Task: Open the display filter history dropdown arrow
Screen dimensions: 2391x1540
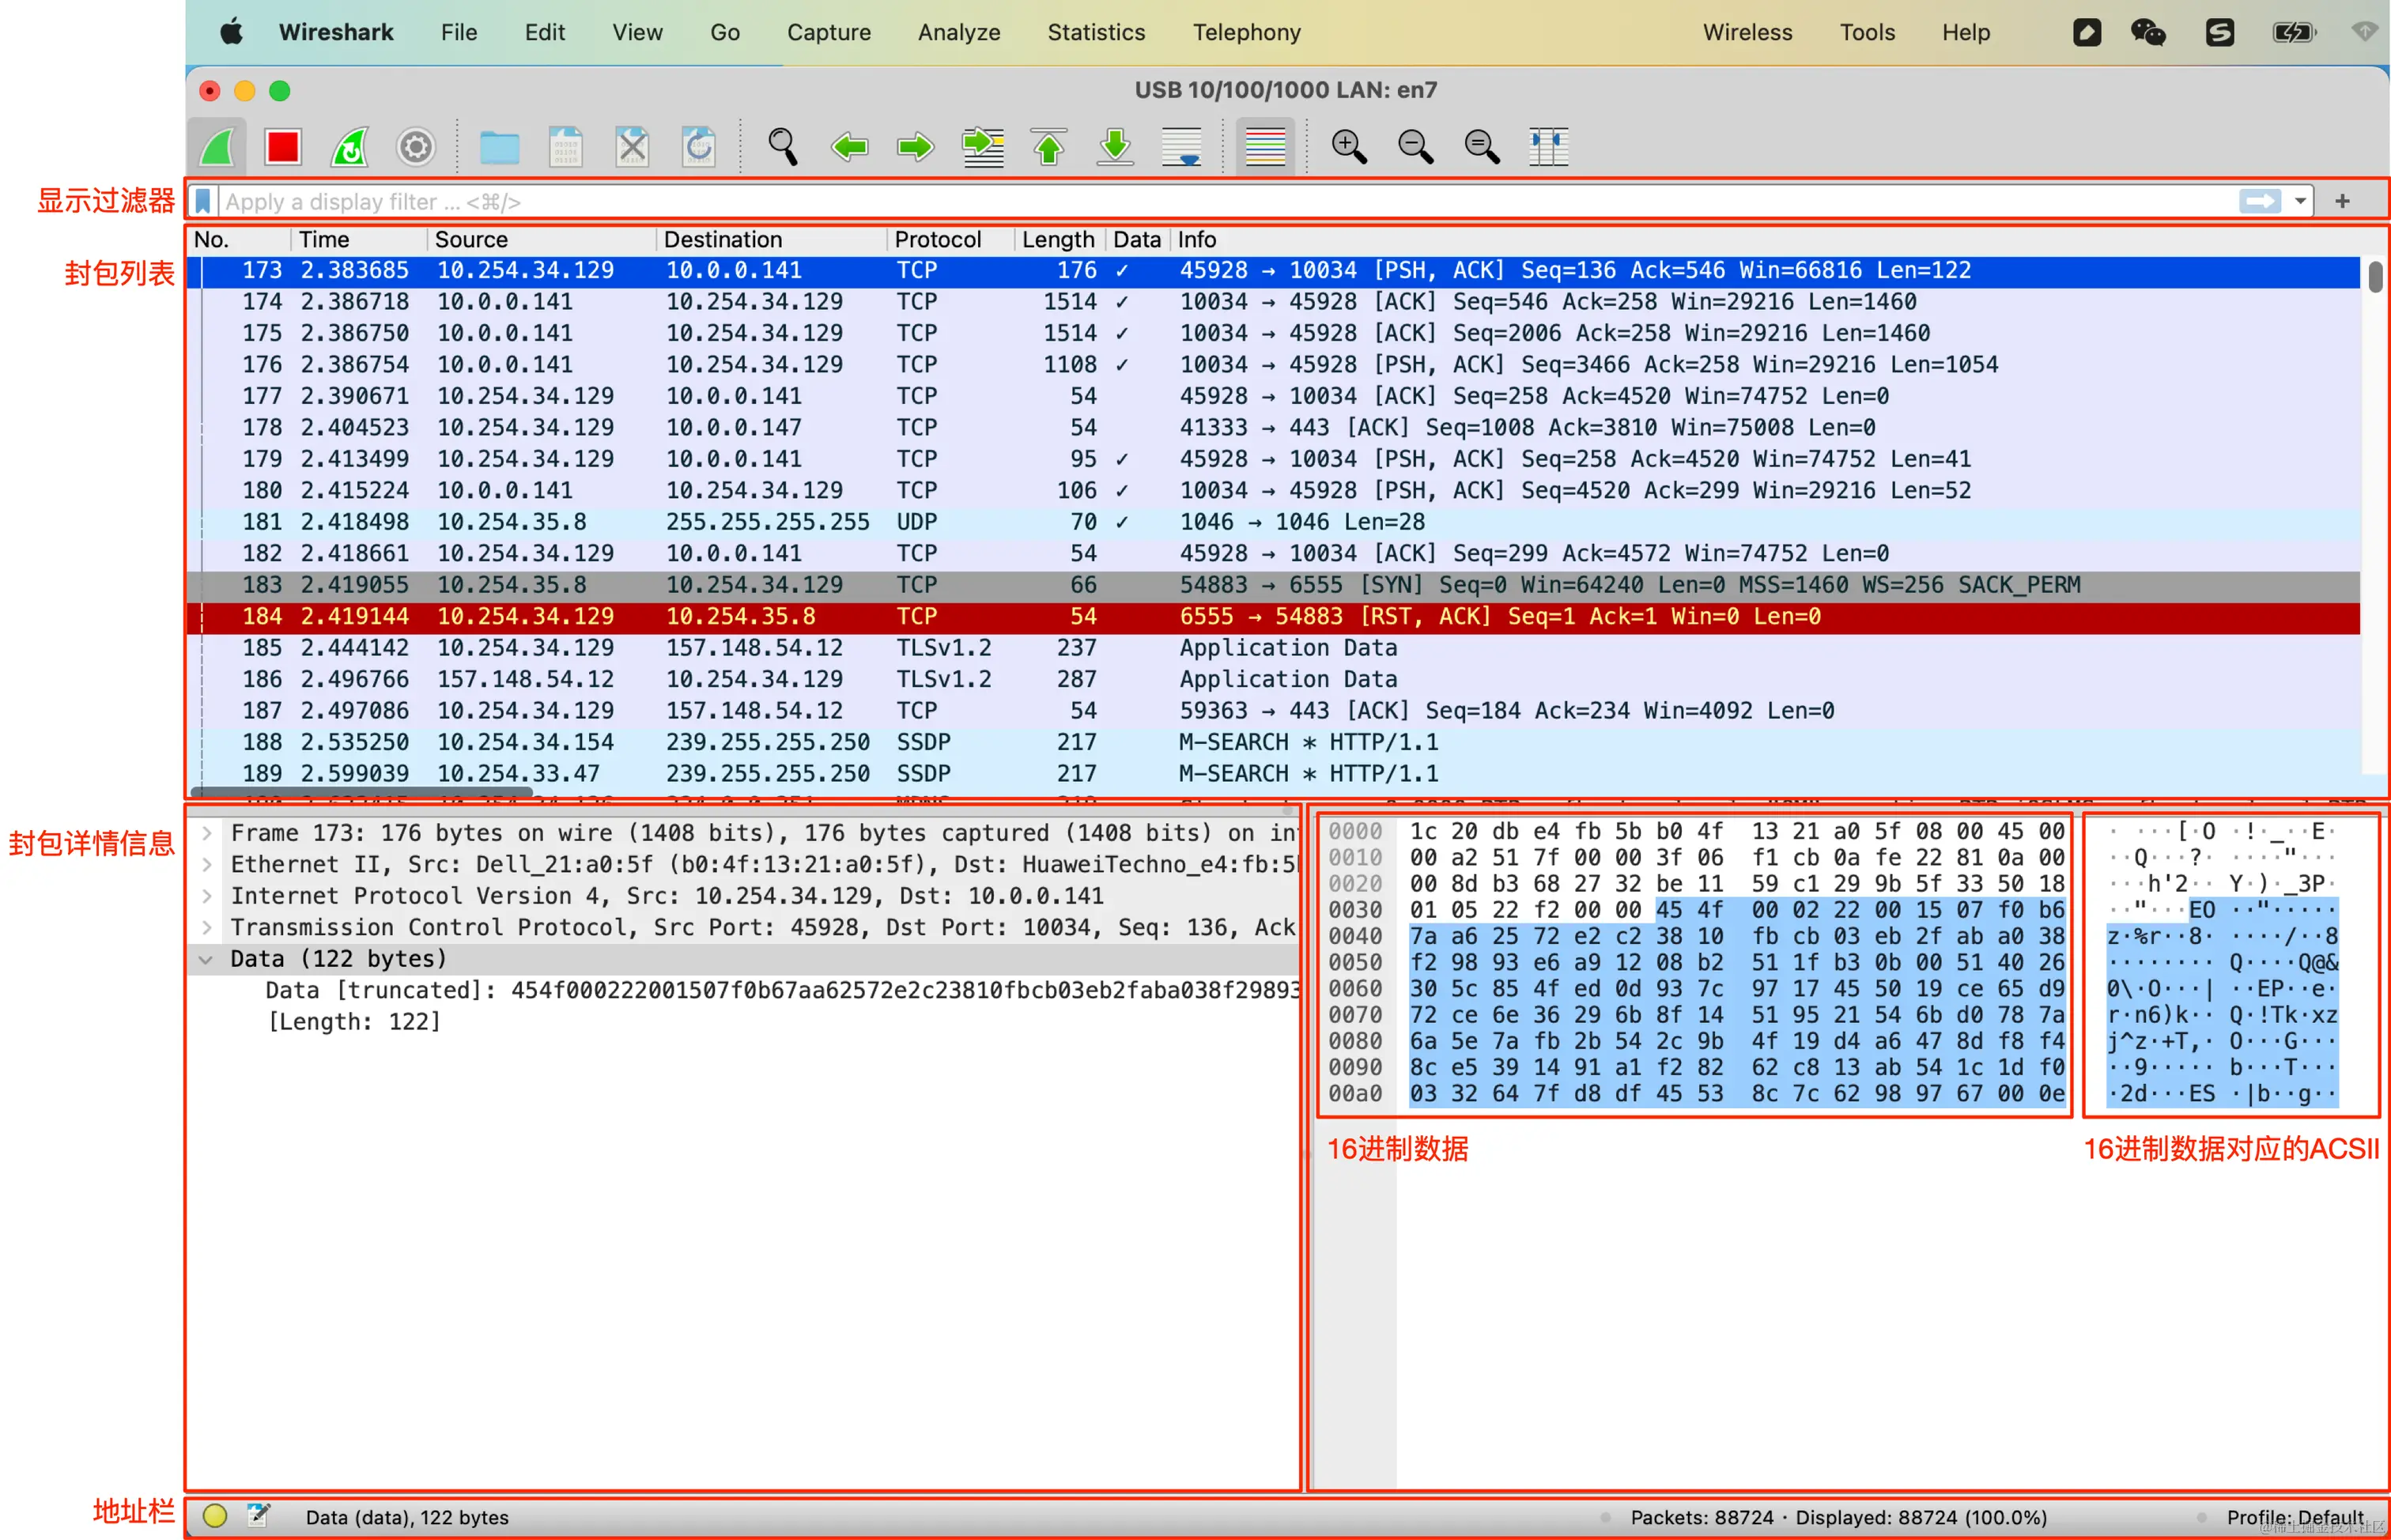Action: pos(2300,202)
